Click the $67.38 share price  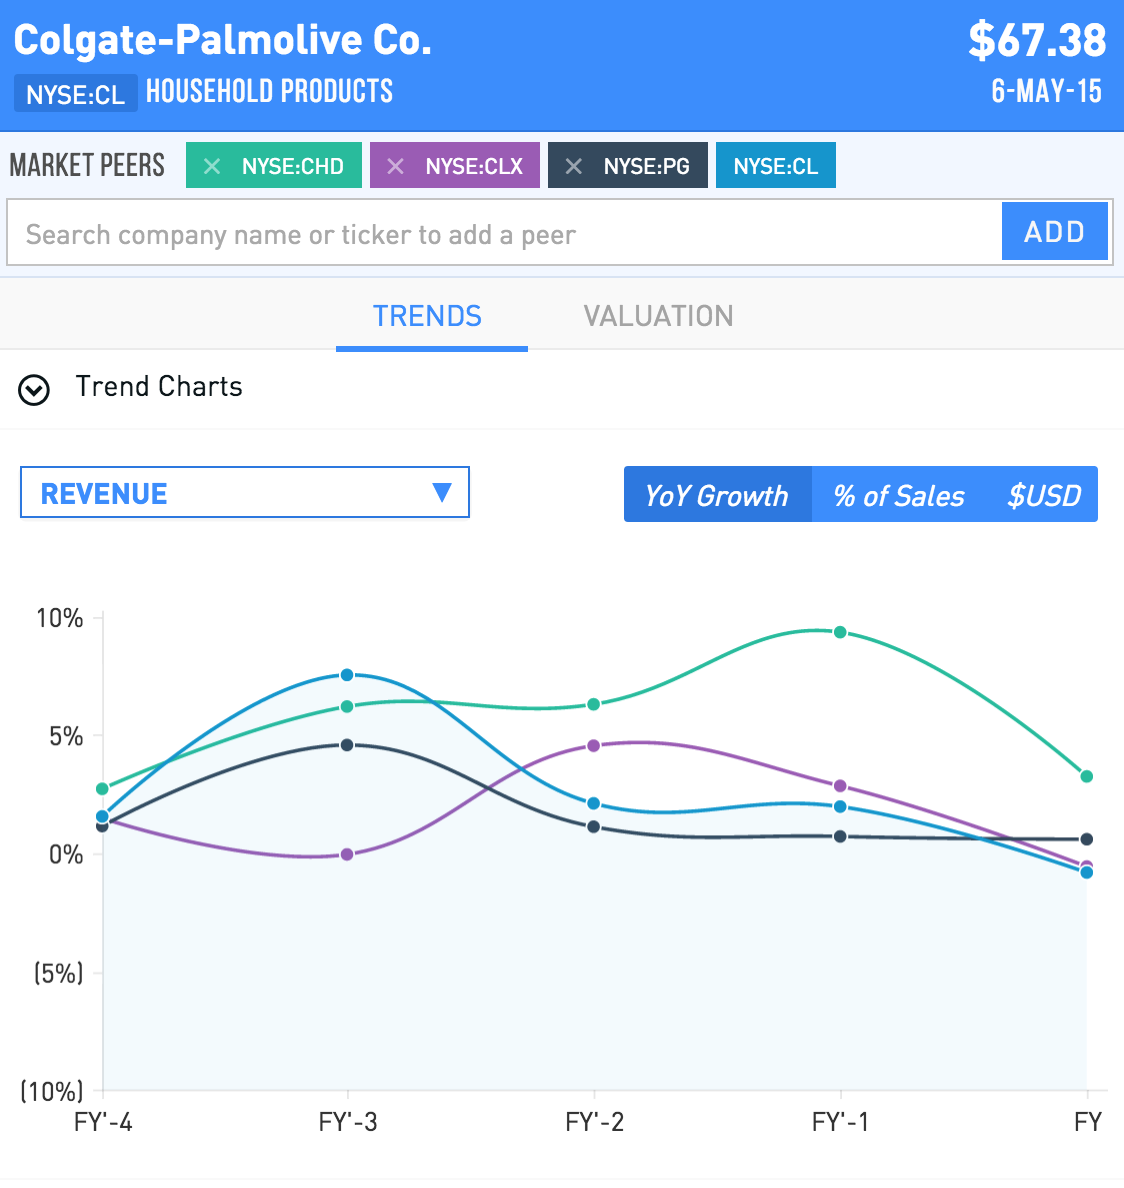[1037, 39]
